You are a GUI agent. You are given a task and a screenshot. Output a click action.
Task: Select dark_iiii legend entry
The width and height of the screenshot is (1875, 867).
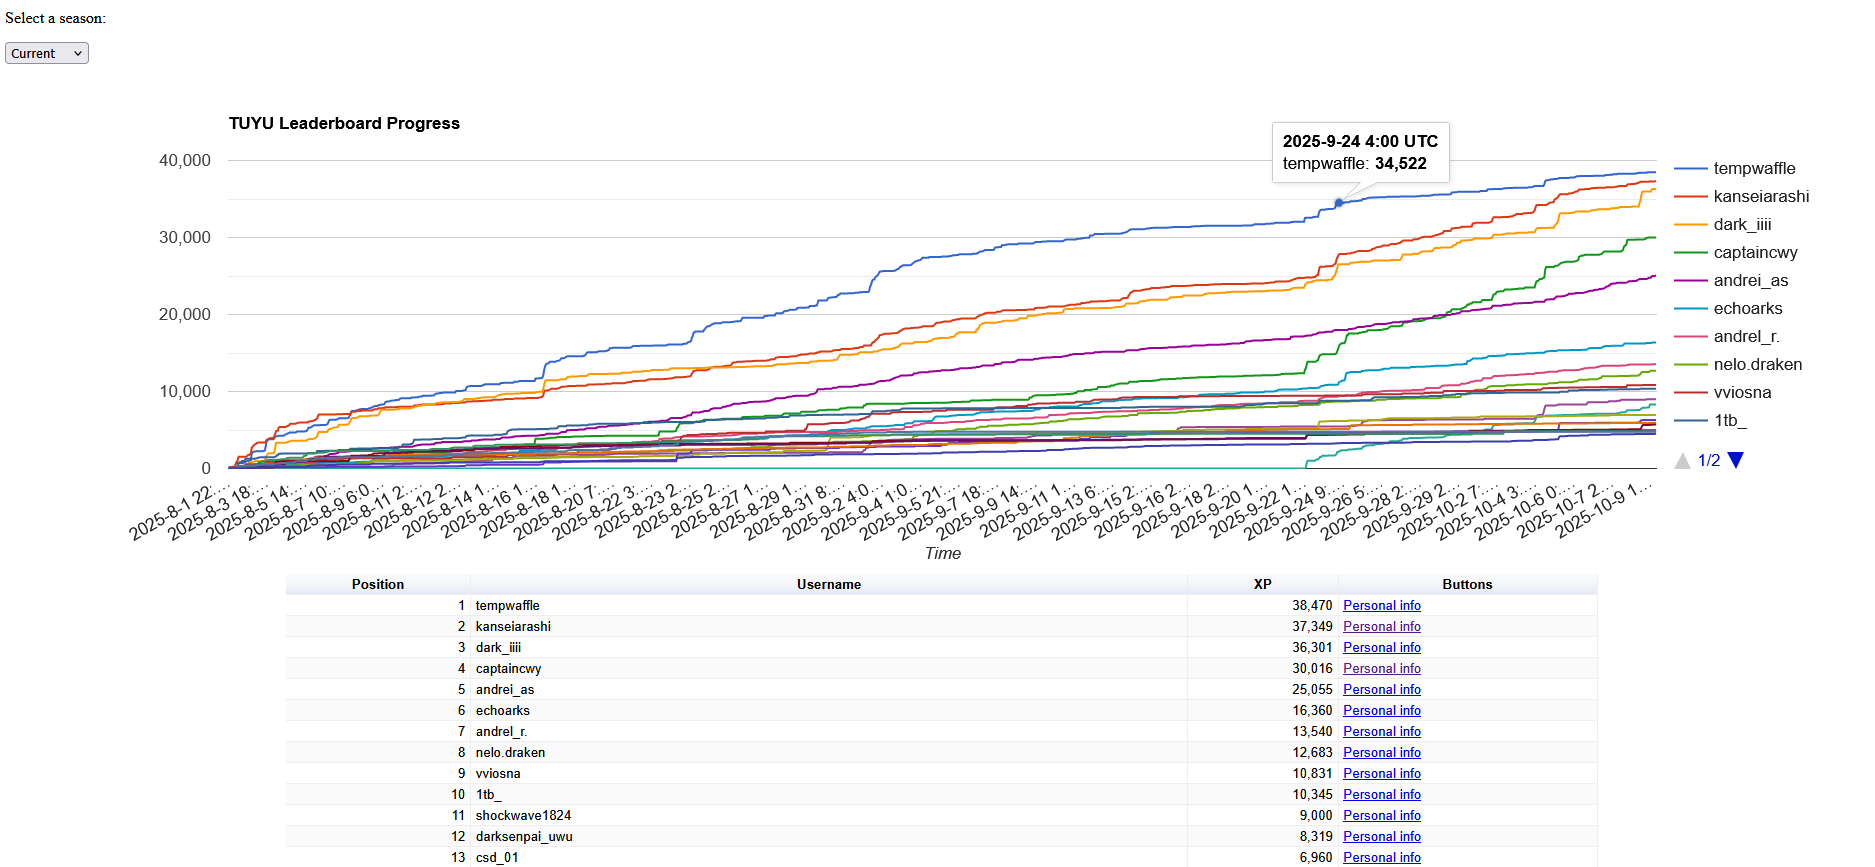pyautogui.click(x=1742, y=224)
